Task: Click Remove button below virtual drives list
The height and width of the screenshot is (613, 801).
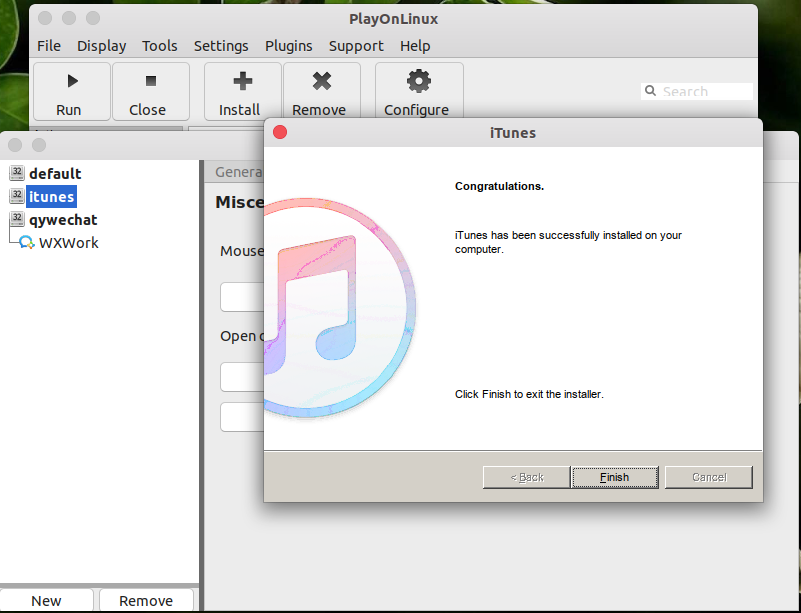Action: click(146, 600)
